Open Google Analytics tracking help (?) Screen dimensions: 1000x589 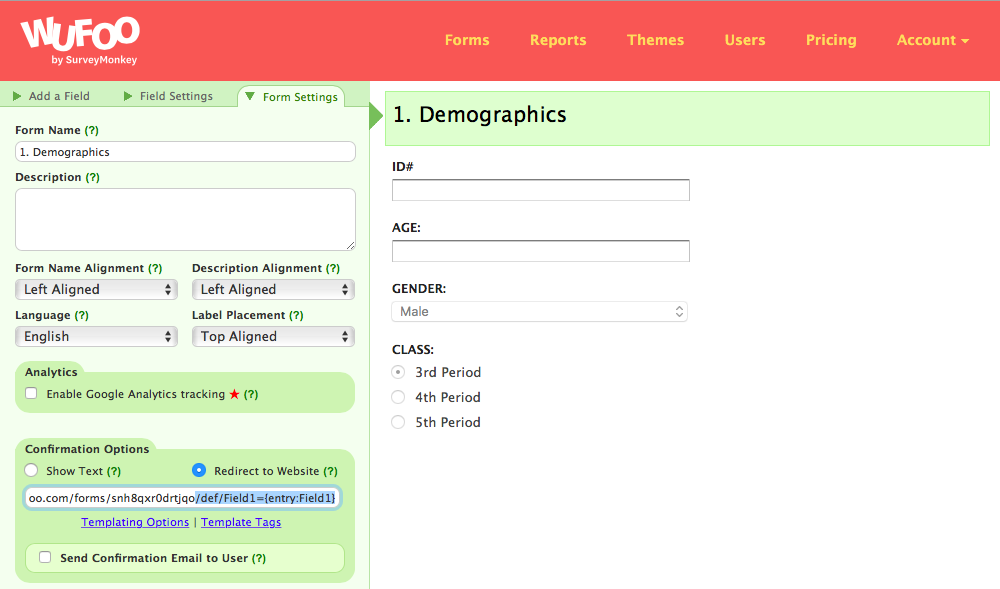tap(251, 395)
